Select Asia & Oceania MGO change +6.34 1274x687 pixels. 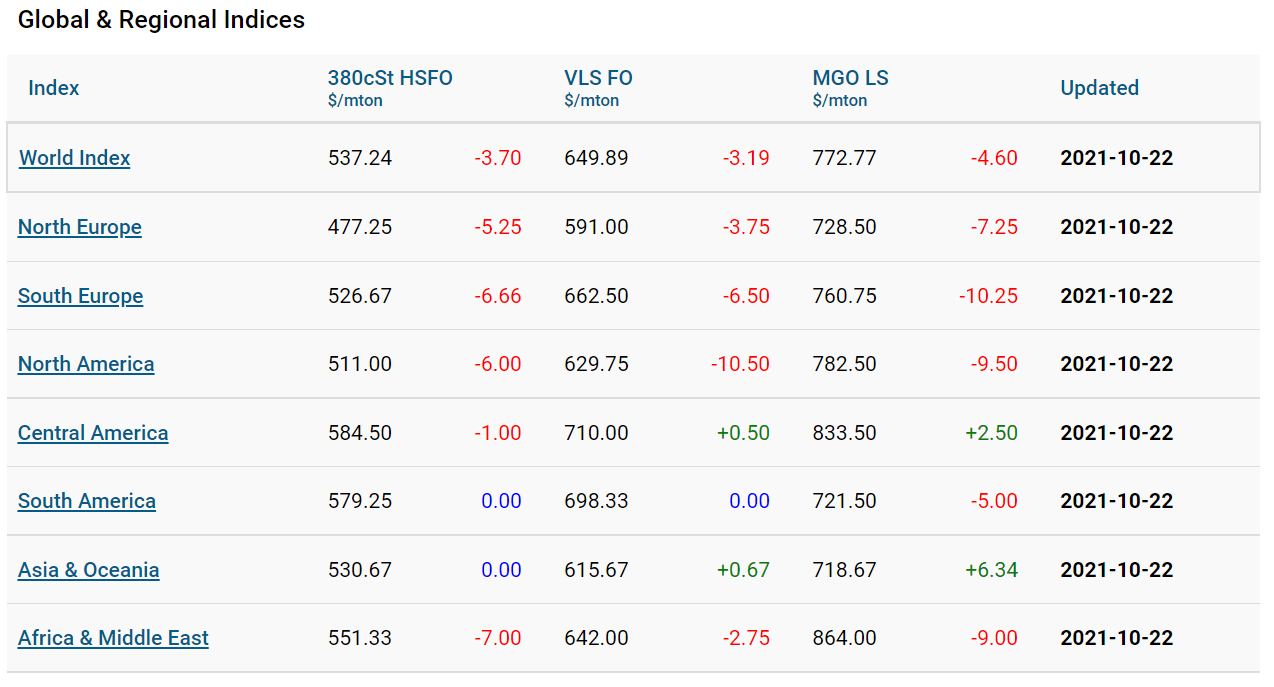[x=991, y=570]
